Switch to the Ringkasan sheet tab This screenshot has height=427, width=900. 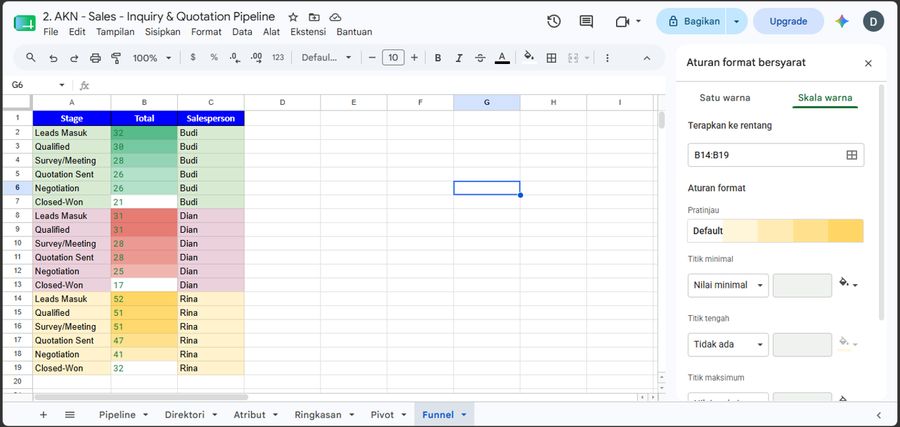click(318, 414)
